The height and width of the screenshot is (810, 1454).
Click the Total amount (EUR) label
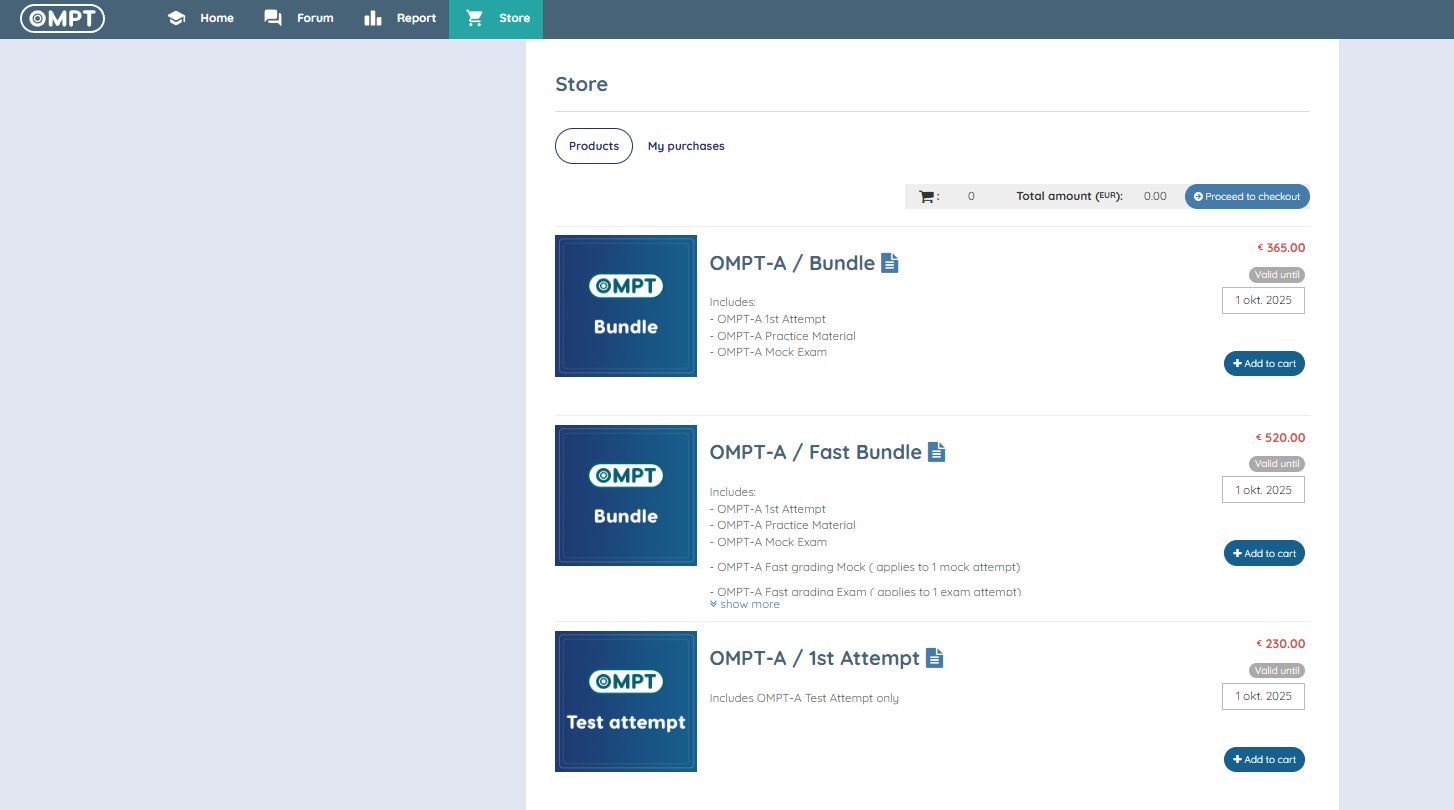[1069, 197]
